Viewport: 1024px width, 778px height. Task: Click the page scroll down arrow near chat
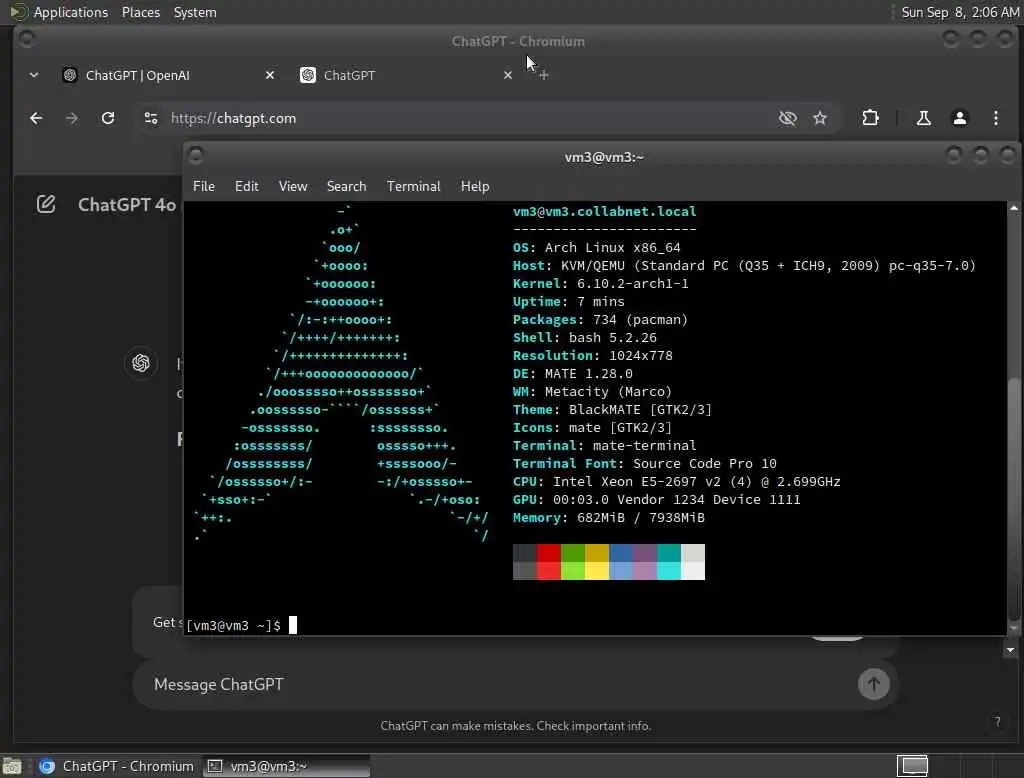click(x=1010, y=650)
